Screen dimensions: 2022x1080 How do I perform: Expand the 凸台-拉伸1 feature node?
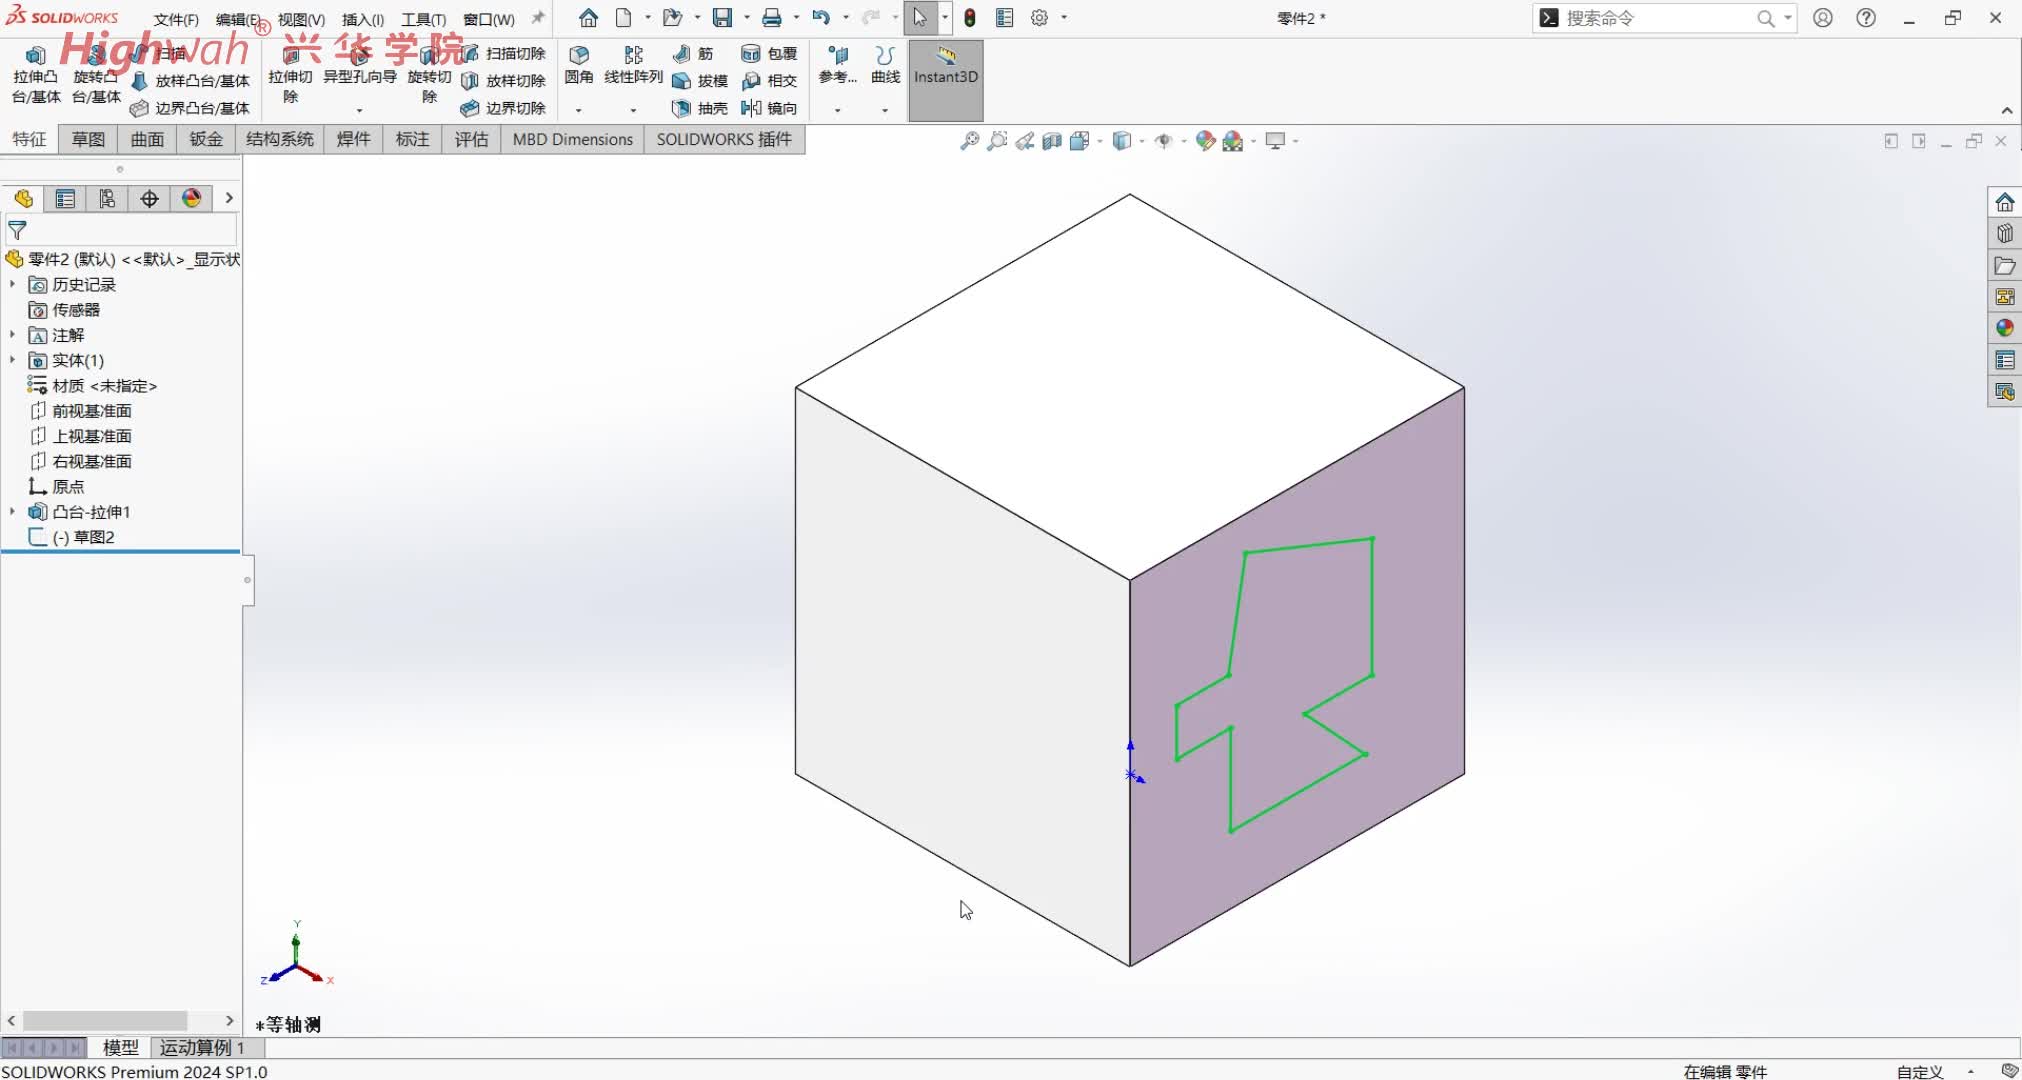point(12,512)
